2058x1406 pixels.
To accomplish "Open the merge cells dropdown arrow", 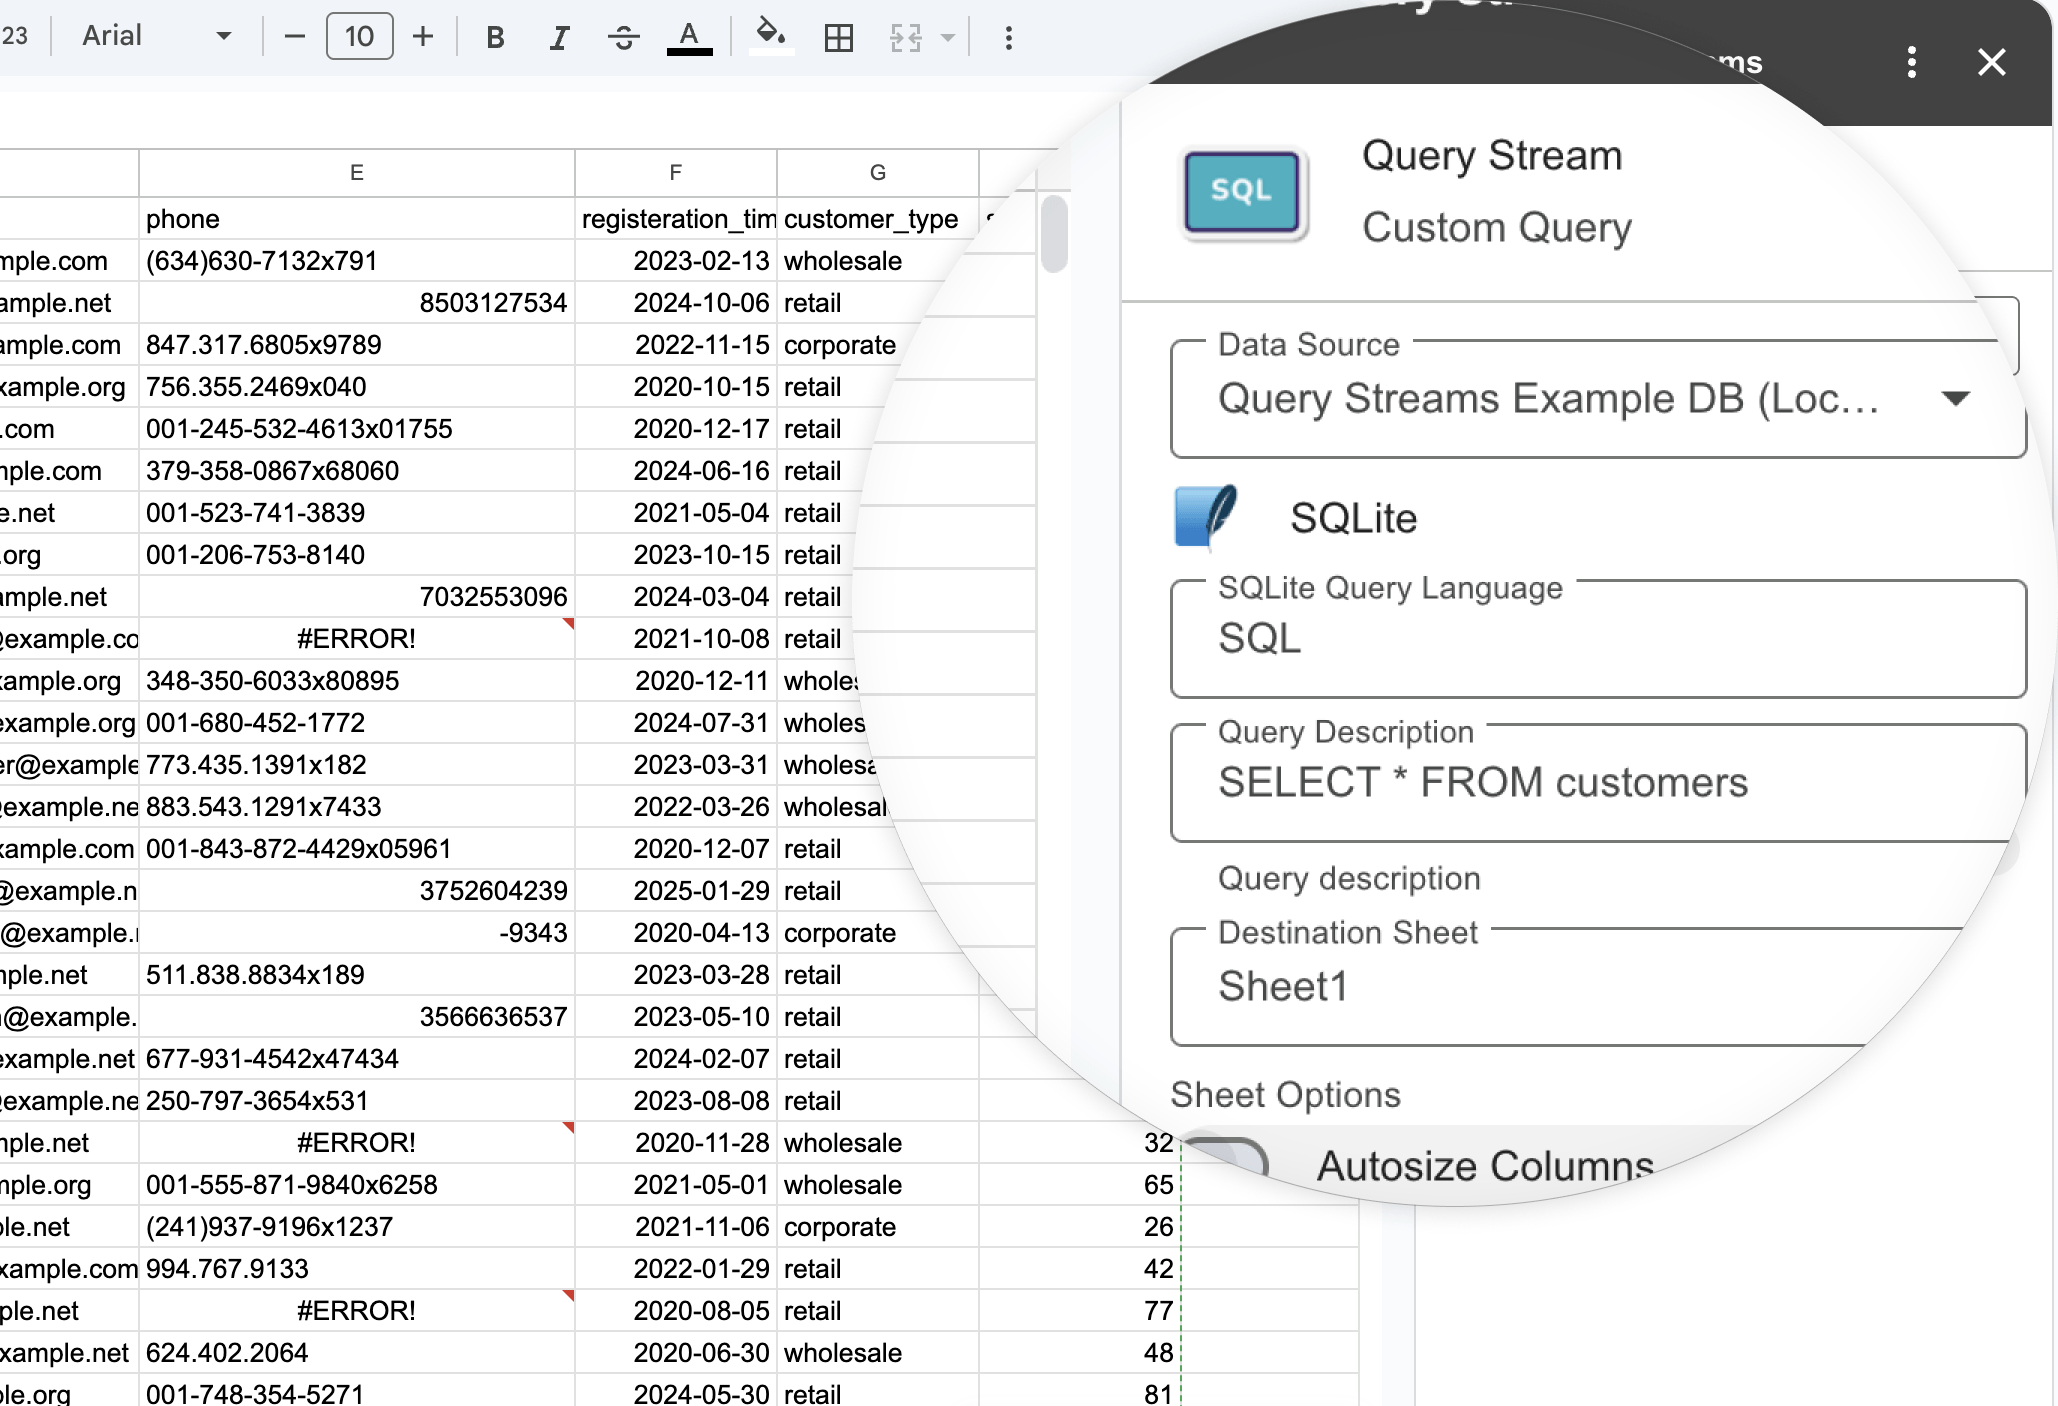I will click(945, 38).
